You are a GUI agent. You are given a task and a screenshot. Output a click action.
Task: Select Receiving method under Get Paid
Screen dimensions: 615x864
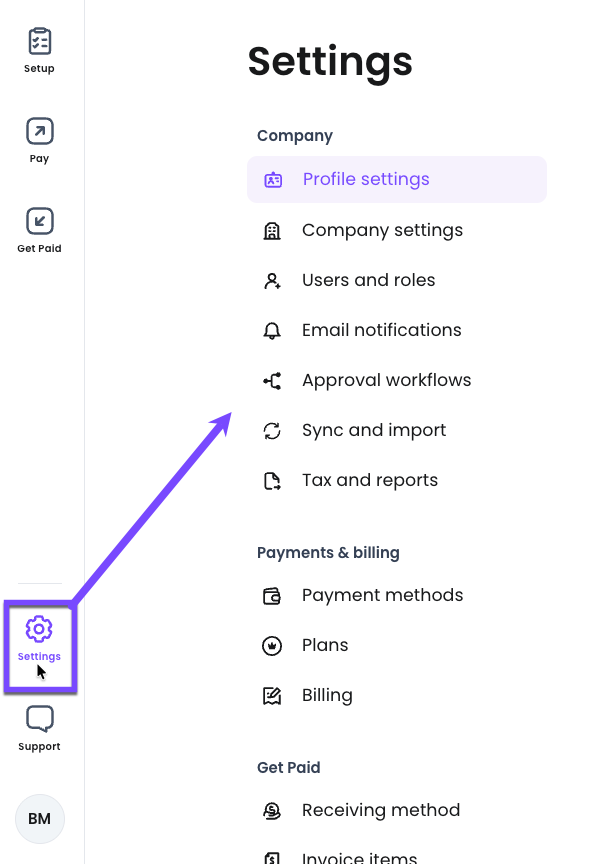[381, 811]
